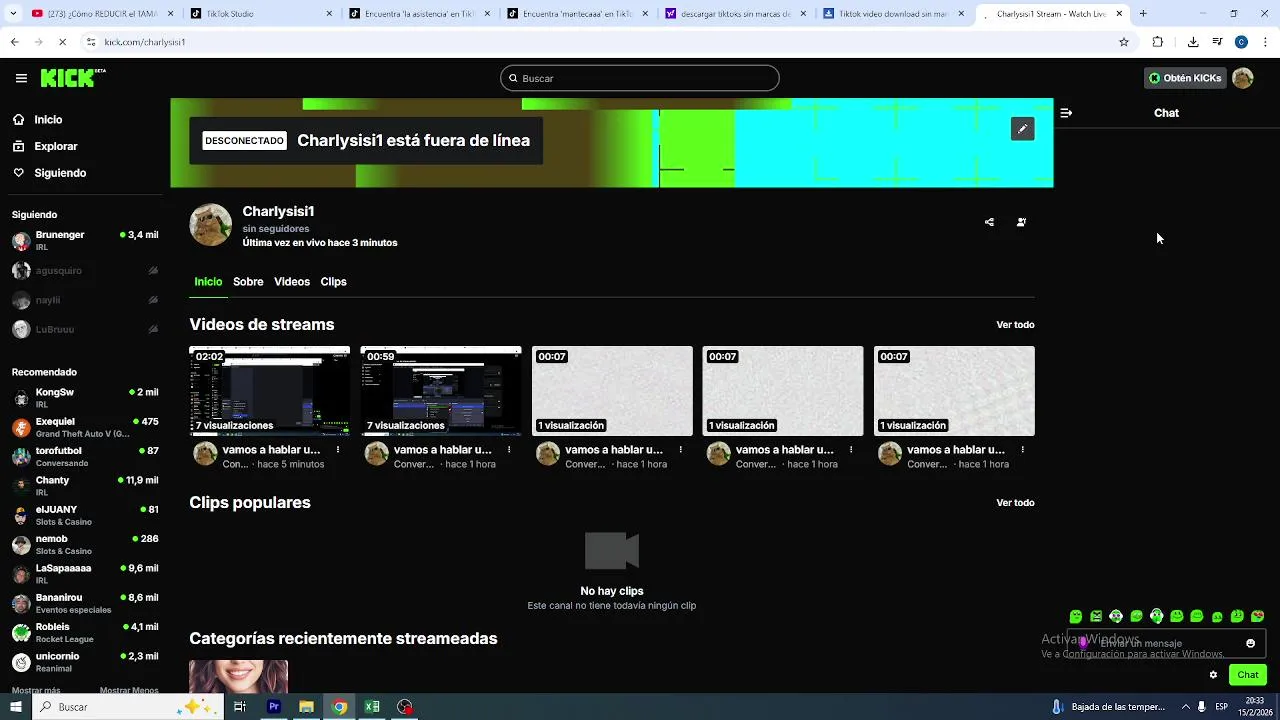The height and width of the screenshot is (720, 1280).
Task: Select the Inicio channel tab
Action: pos(208,282)
